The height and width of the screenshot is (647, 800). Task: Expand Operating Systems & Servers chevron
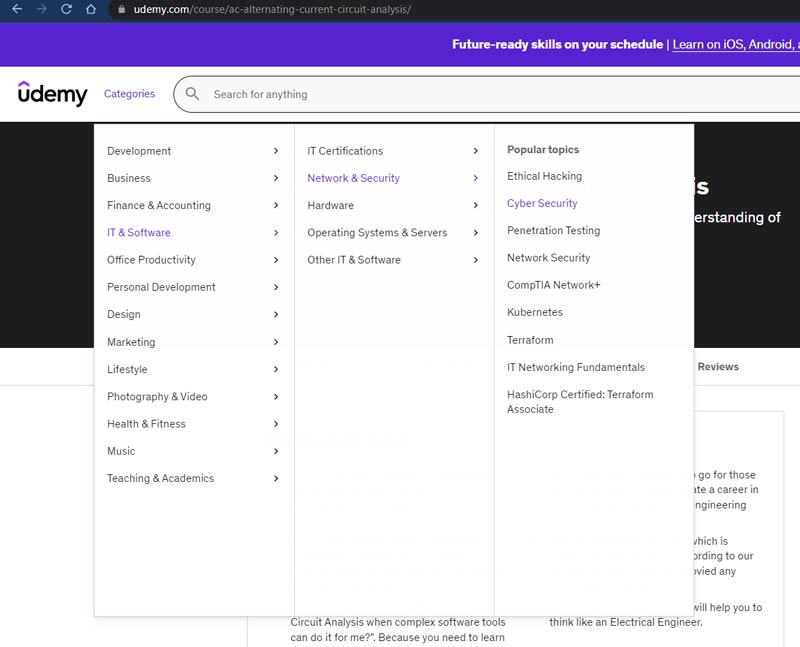(x=476, y=233)
